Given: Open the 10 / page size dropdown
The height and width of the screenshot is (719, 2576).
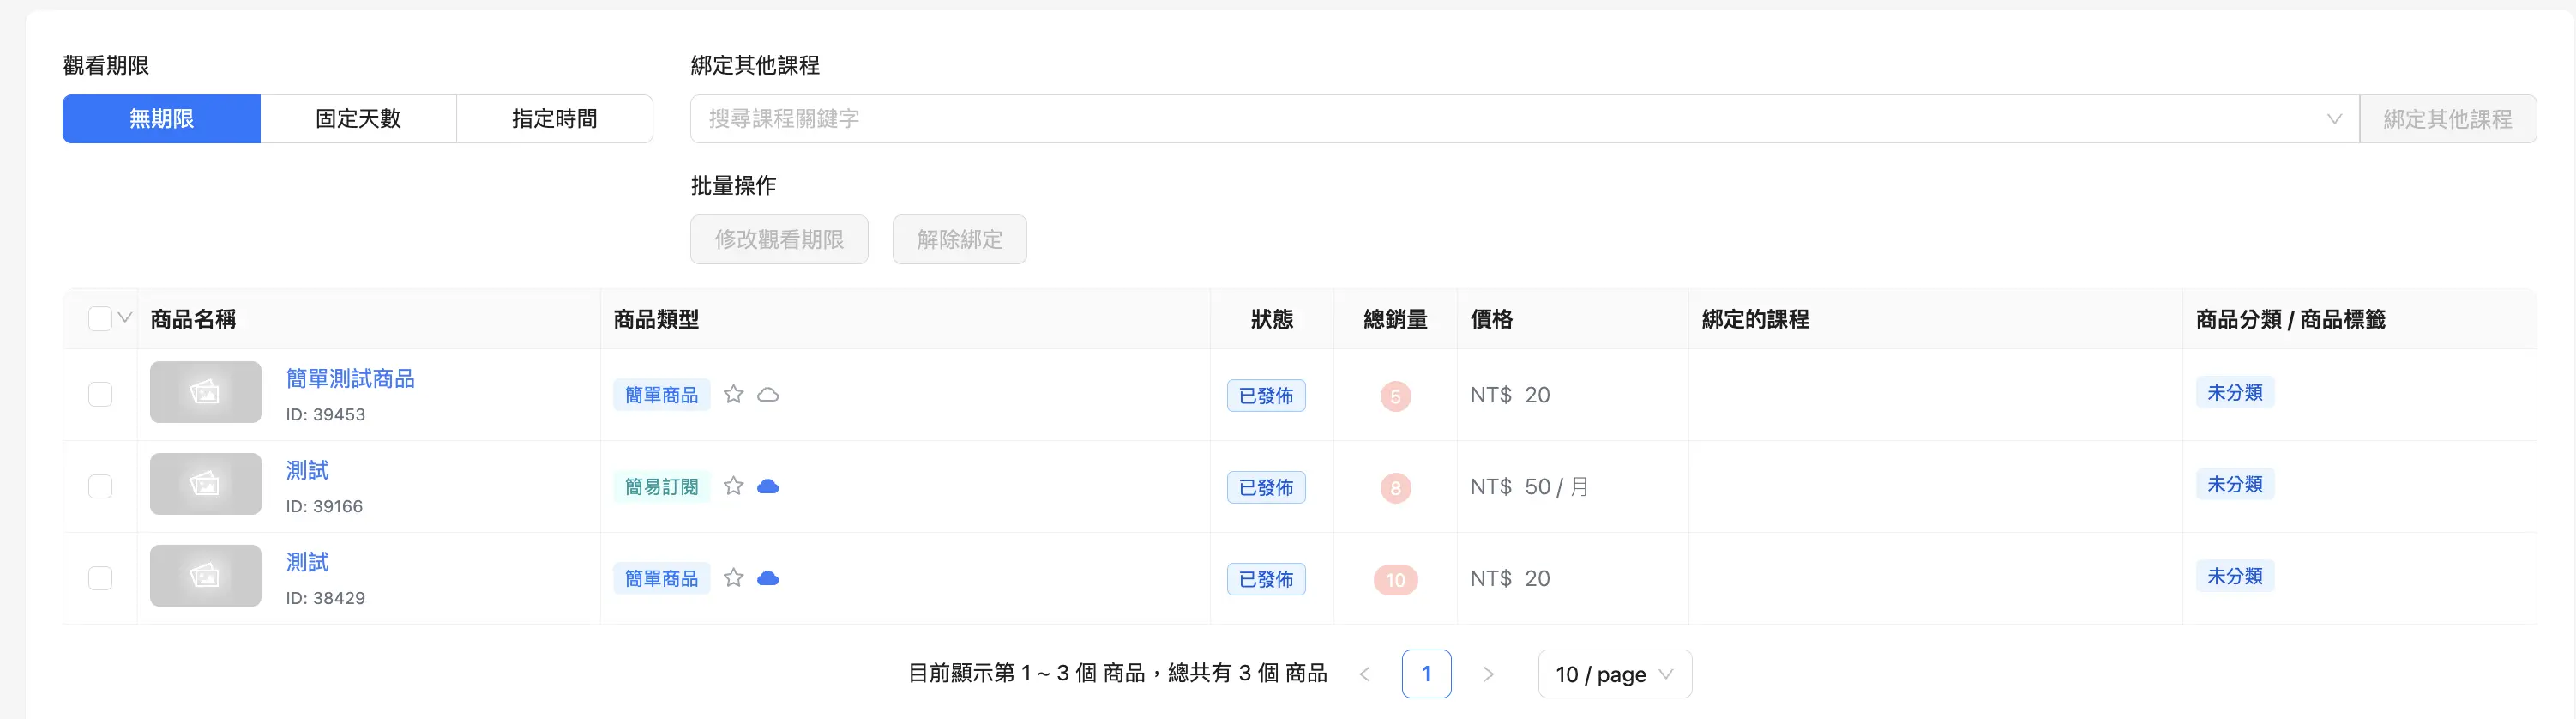Looking at the screenshot, I should (1615, 674).
